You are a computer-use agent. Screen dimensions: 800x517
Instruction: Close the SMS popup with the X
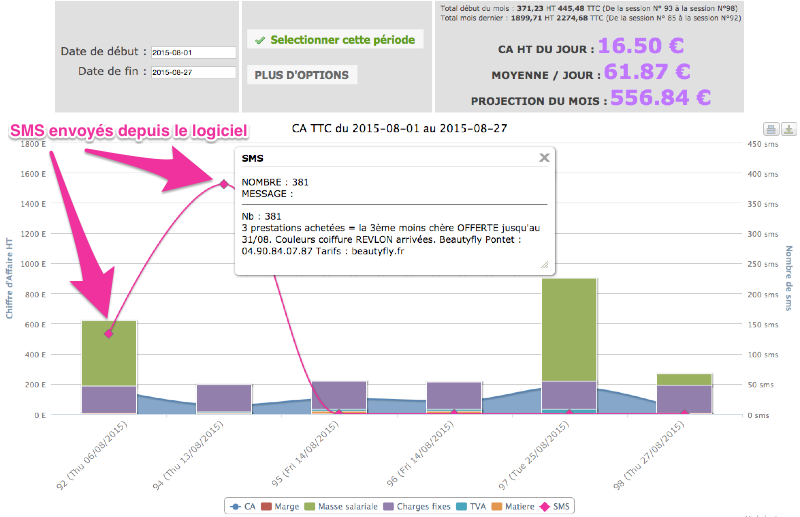pyautogui.click(x=544, y=157)
